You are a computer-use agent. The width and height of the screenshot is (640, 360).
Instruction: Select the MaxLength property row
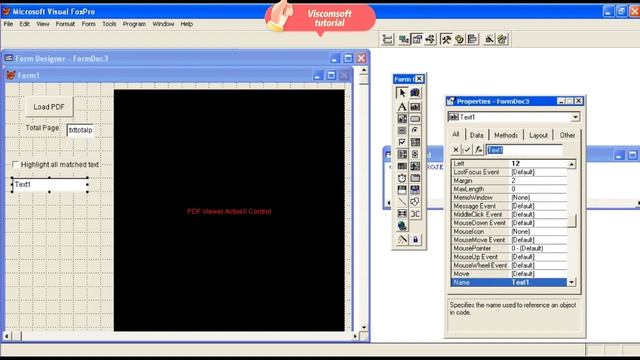pyautogui.click(x=509, y=189)
